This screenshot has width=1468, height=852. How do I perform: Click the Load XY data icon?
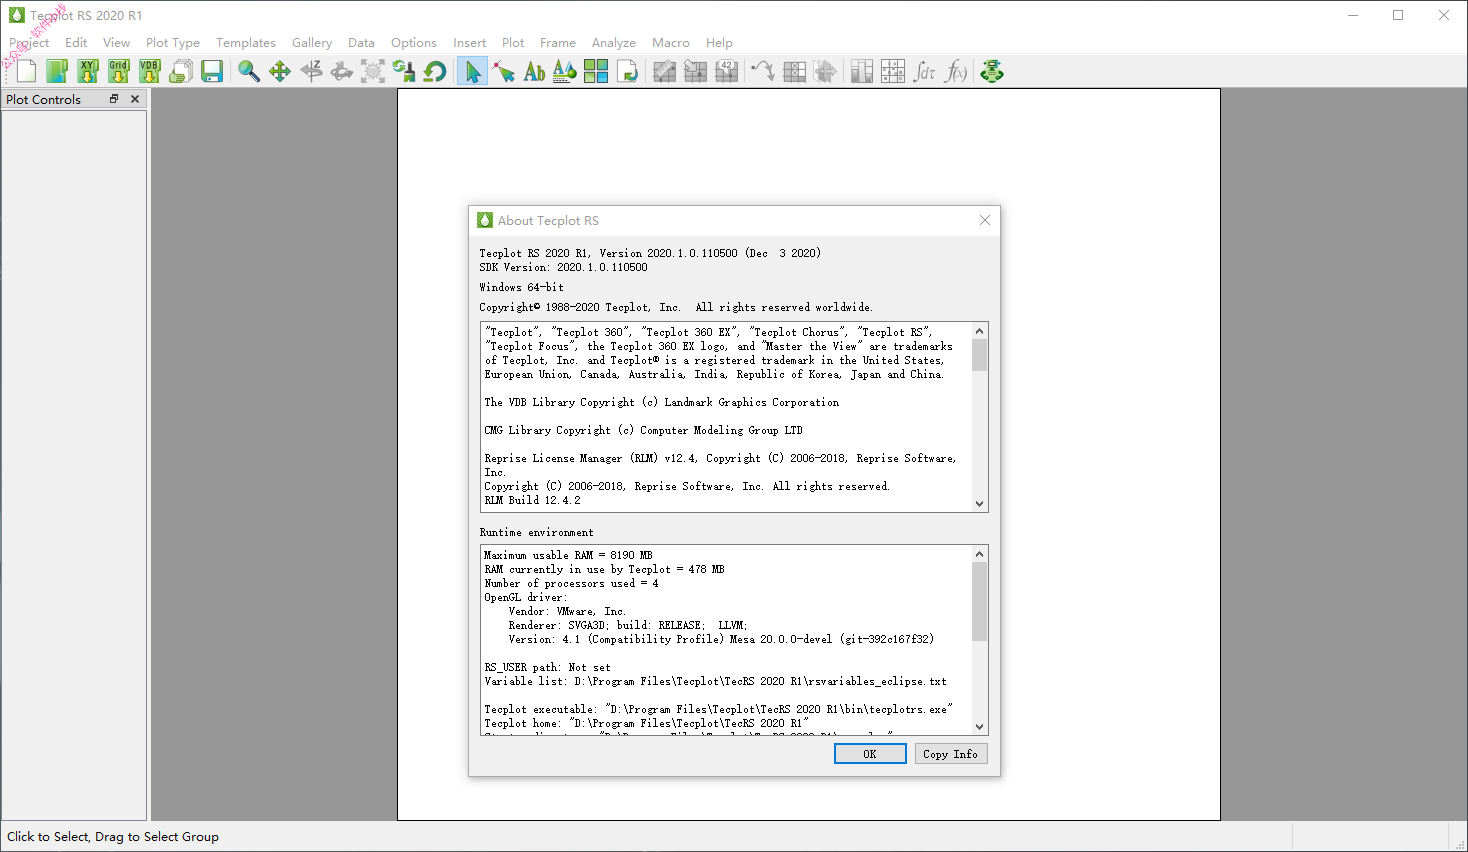tap(88, 71)
